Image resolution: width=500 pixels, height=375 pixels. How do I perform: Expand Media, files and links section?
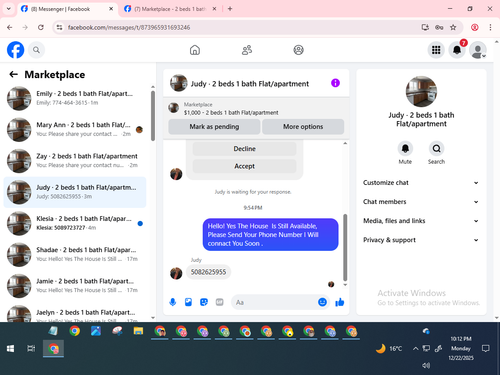tap(421, 221)
